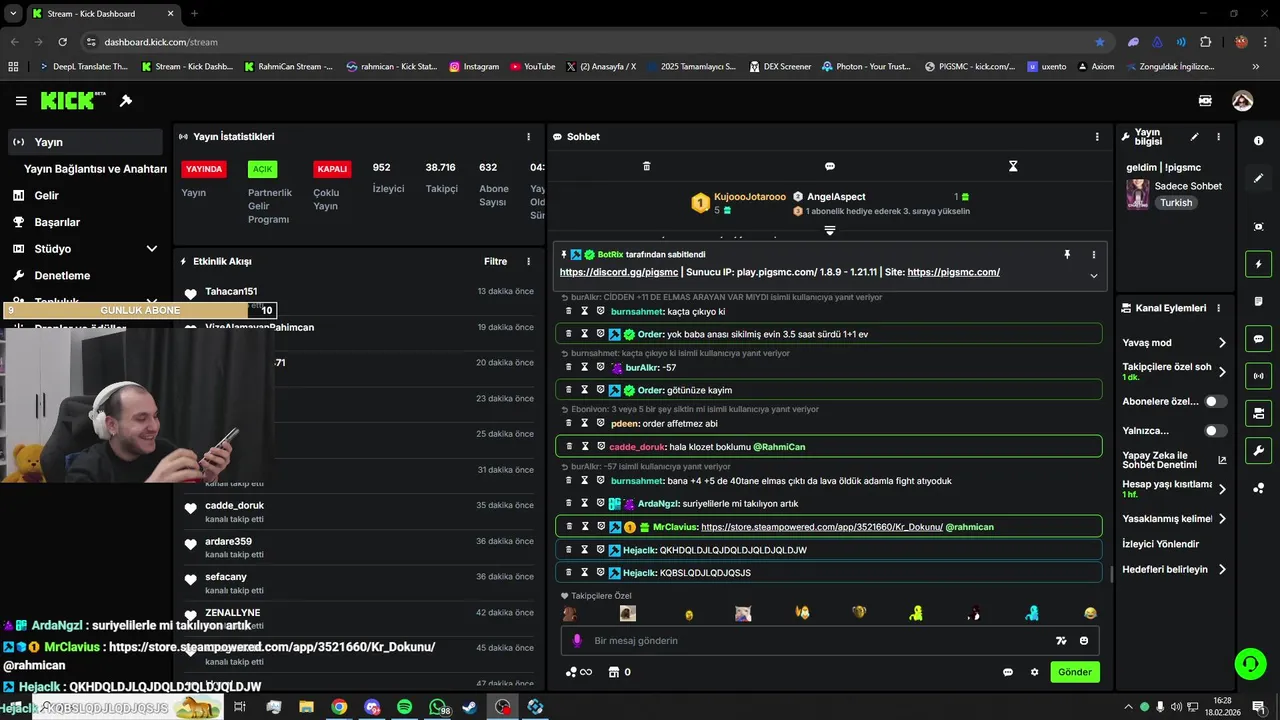Screen dimensions: 1280x720
Task: Open the Filtre option in Etkinlik Akışı
Action: (x=495, y=262)
